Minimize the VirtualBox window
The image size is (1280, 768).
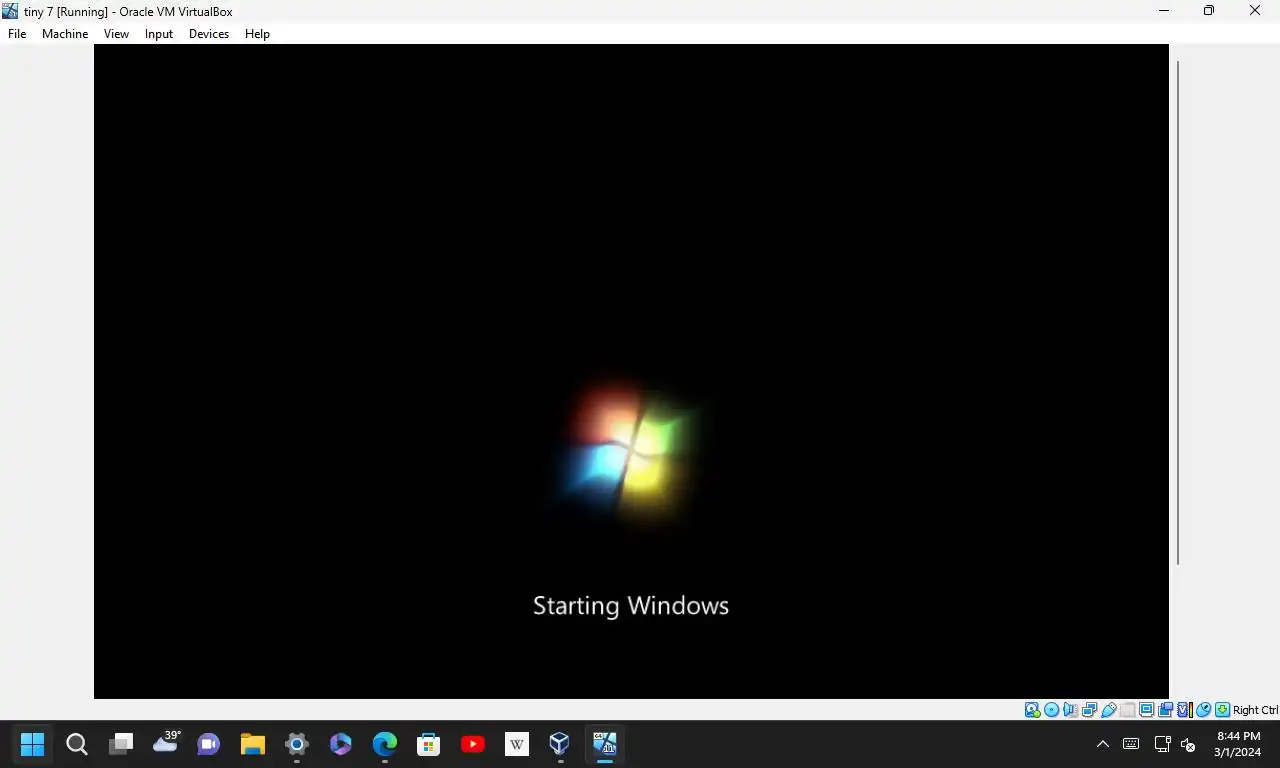coord(1164,11)
